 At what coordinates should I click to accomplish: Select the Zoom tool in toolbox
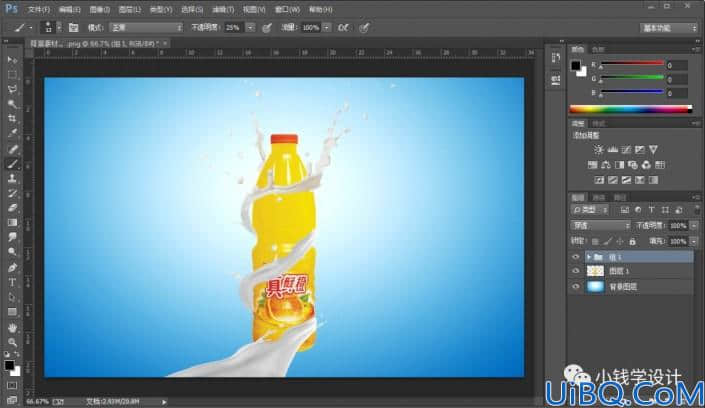click(x=12, y=343)
